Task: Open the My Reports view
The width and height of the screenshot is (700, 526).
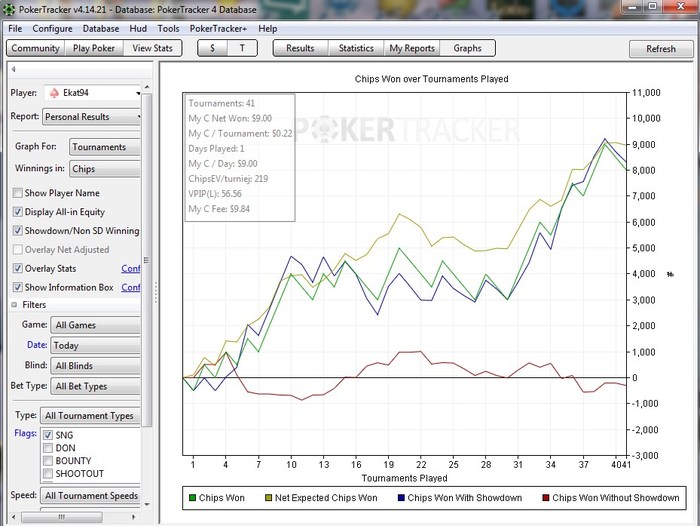Action: tap(412, 48)
